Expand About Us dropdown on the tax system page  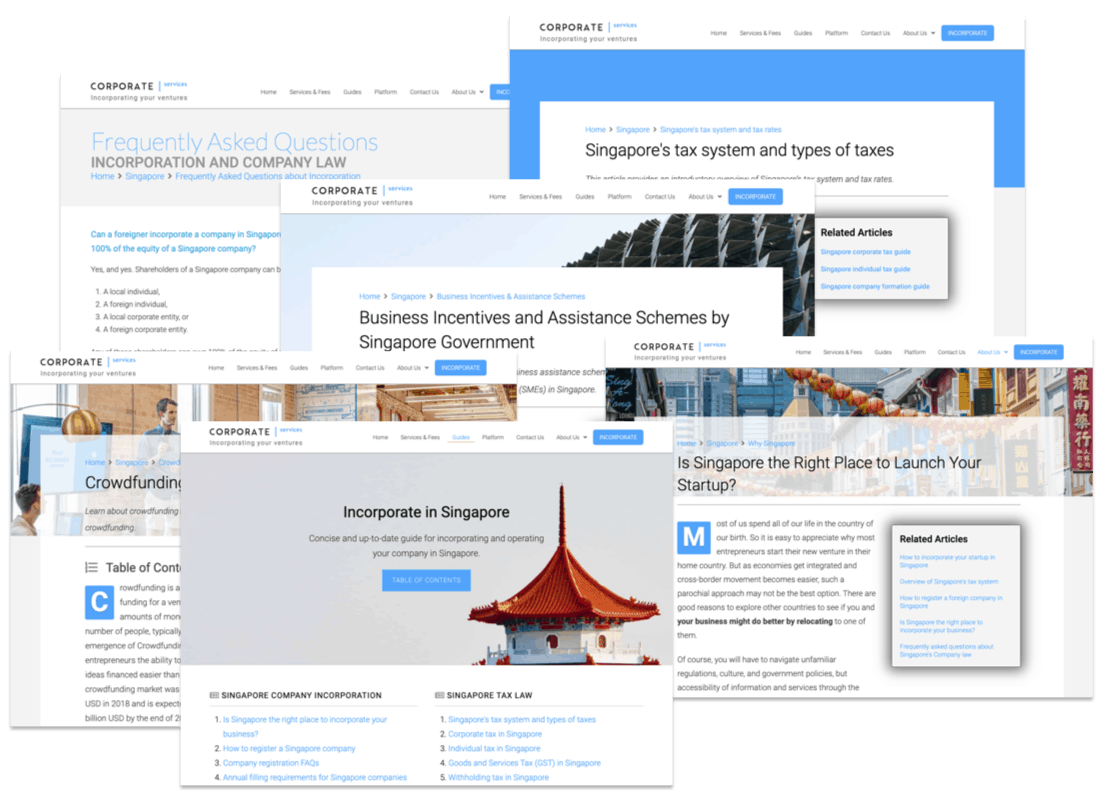tap(919, 33)
